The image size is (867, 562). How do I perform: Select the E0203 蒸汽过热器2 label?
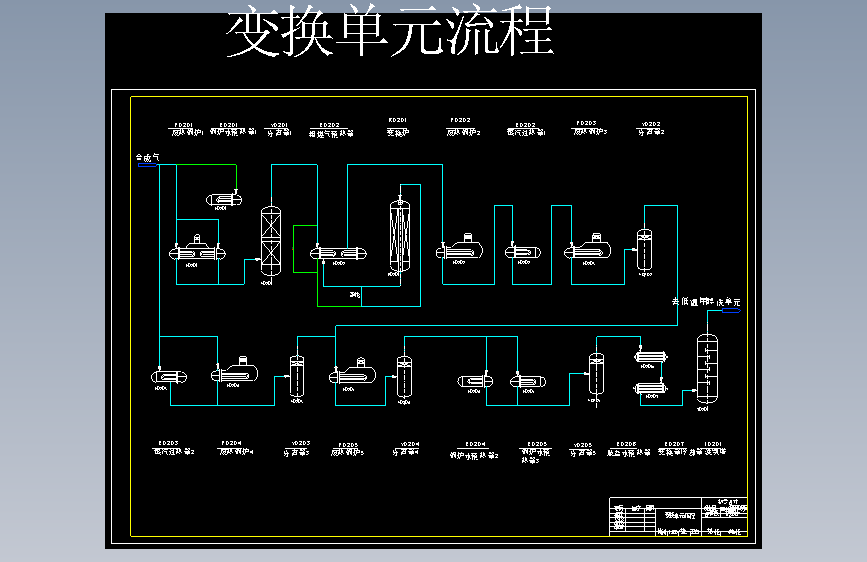click(x=173, y=447)
